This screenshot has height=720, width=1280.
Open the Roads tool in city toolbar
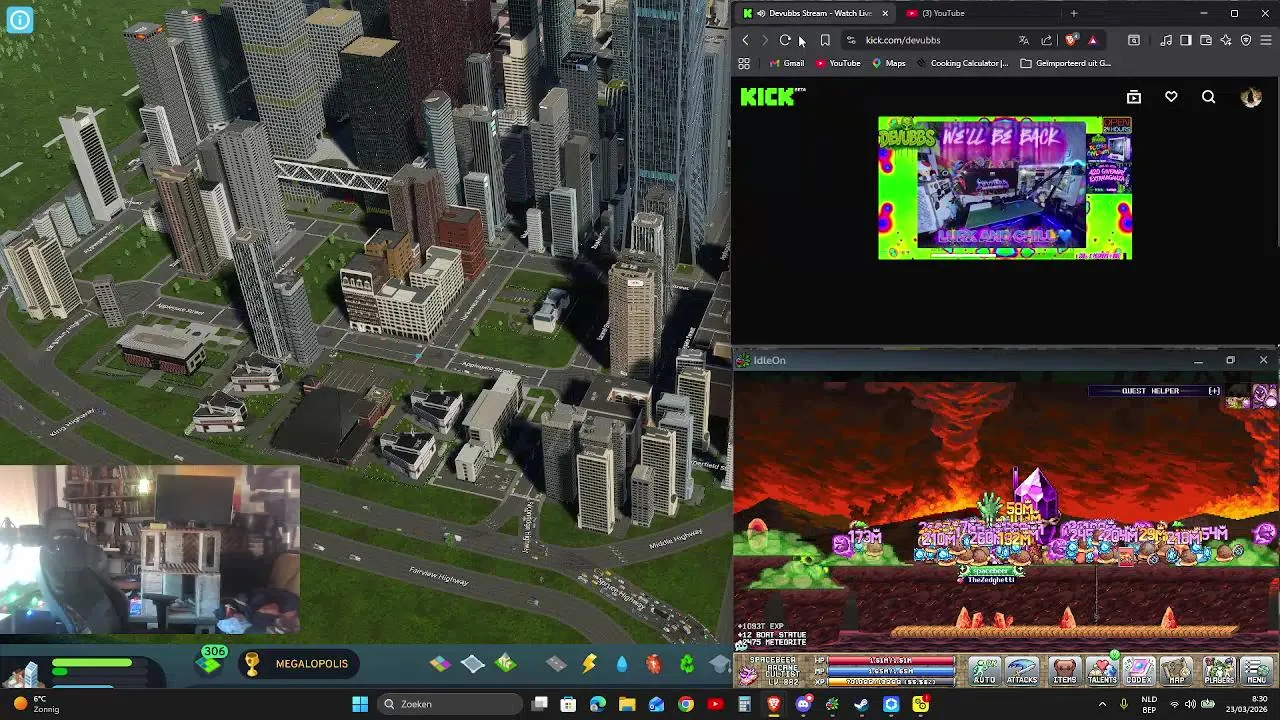(x=556, y=664)
